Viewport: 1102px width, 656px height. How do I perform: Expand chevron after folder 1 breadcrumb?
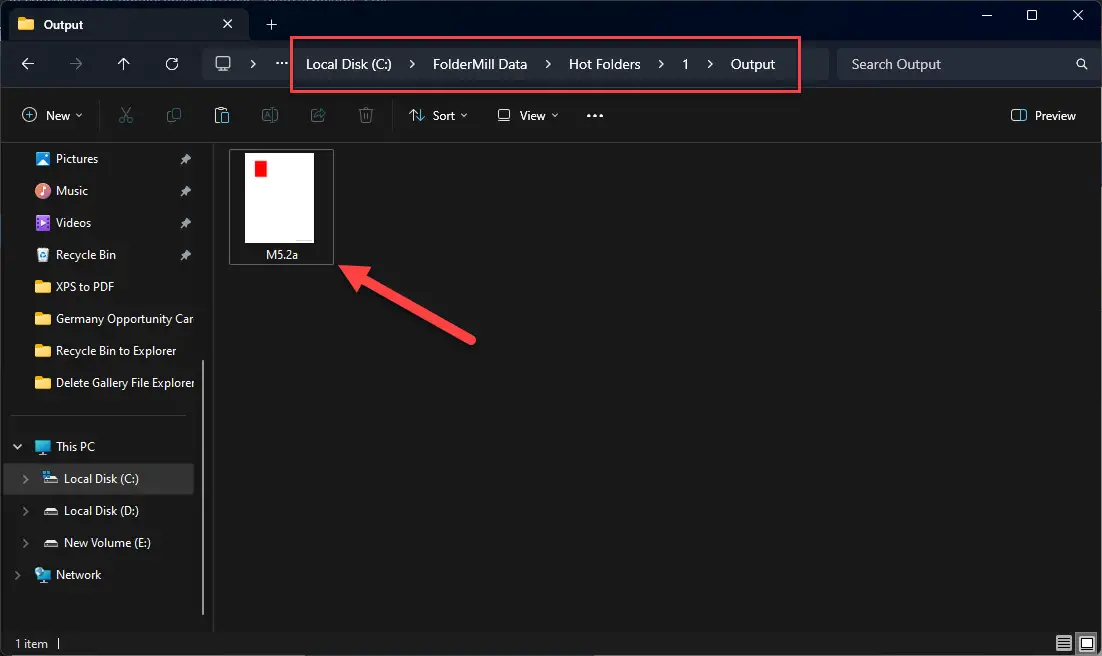point(710,64)
